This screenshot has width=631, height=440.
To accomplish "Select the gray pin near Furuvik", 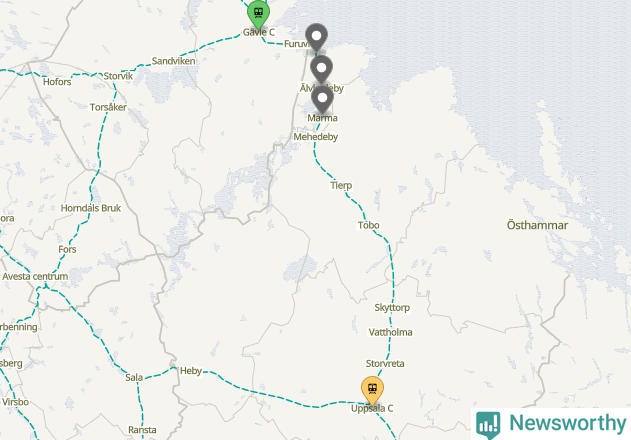I will point(316,37).
